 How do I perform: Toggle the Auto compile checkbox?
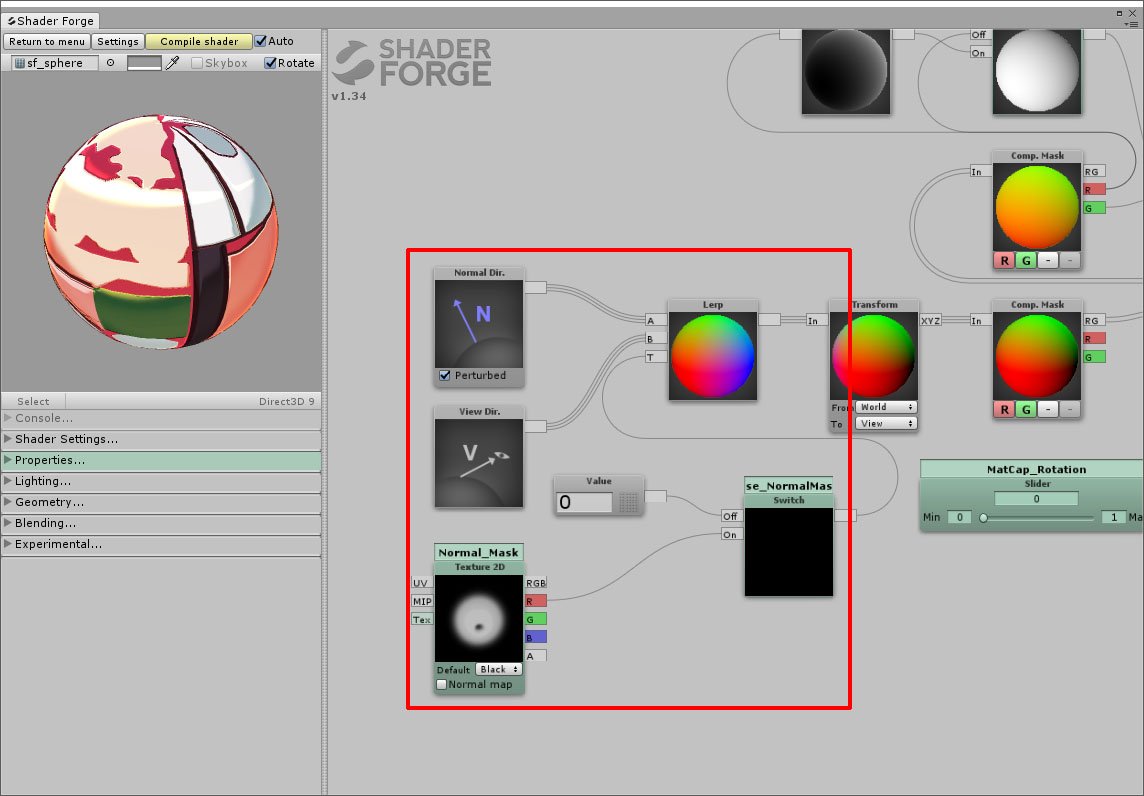click(x=260, y=41)
